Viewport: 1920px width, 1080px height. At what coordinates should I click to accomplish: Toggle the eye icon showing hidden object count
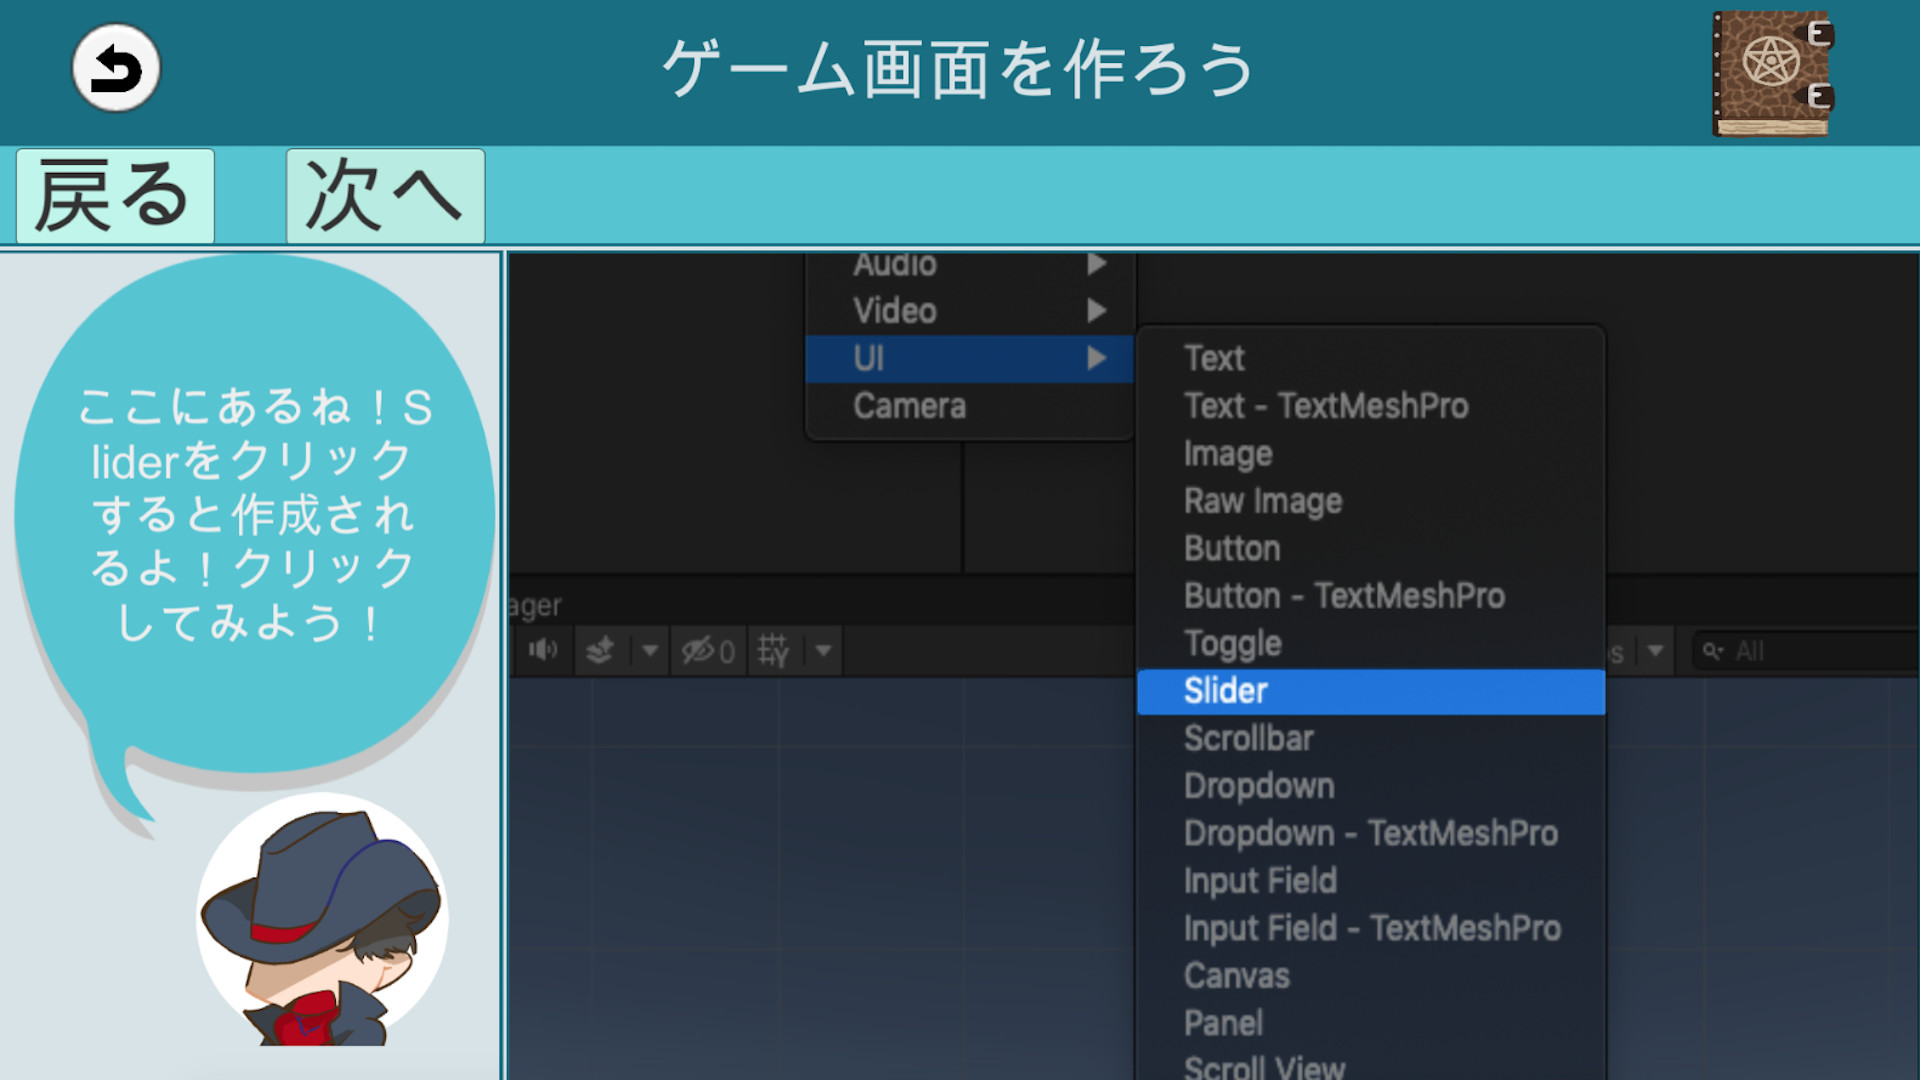(708, 650)
